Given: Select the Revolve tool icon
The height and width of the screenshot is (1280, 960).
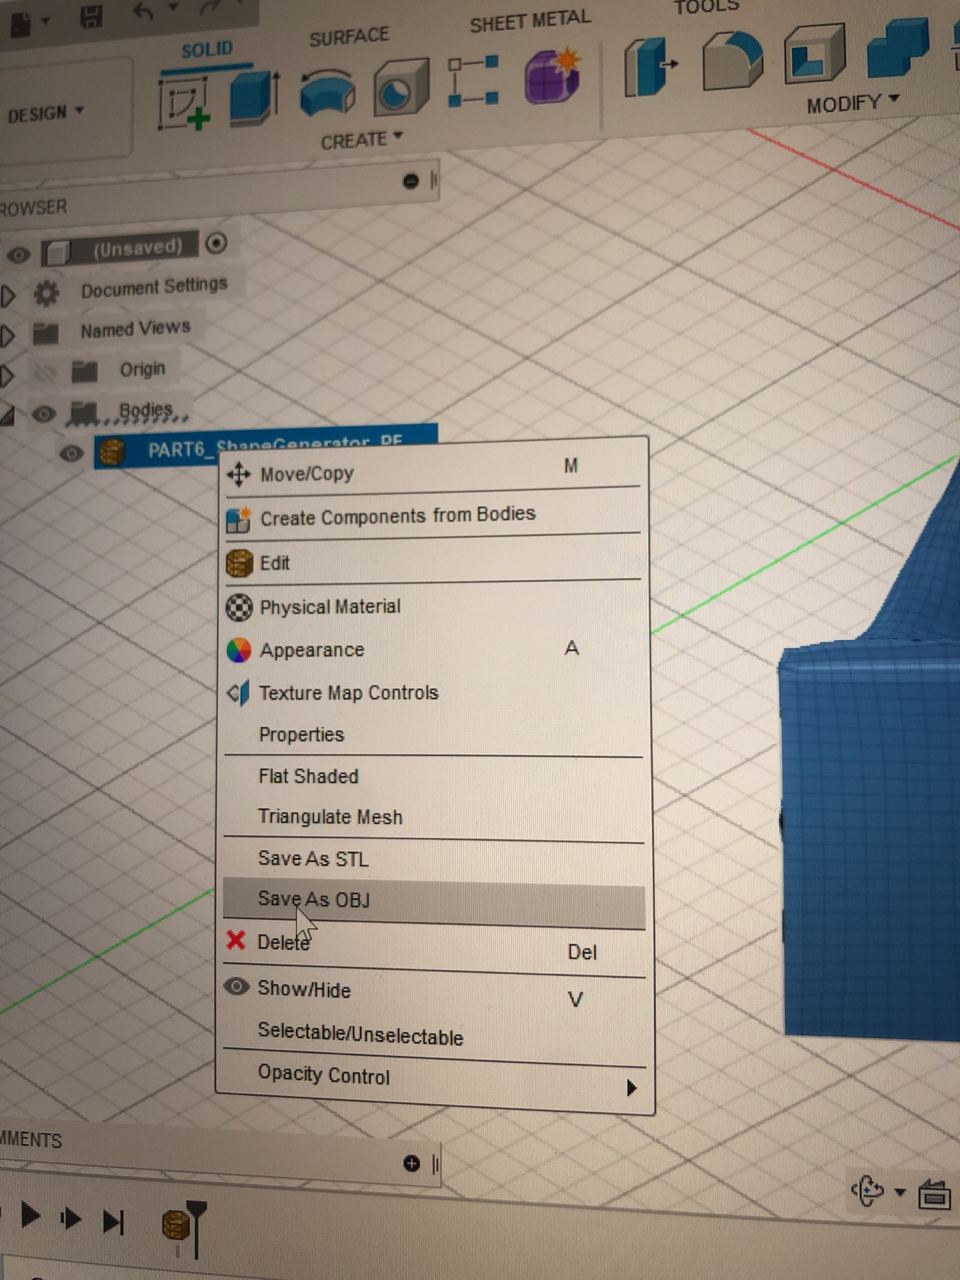Looking at the screenshot, I should tap(327, 93).
